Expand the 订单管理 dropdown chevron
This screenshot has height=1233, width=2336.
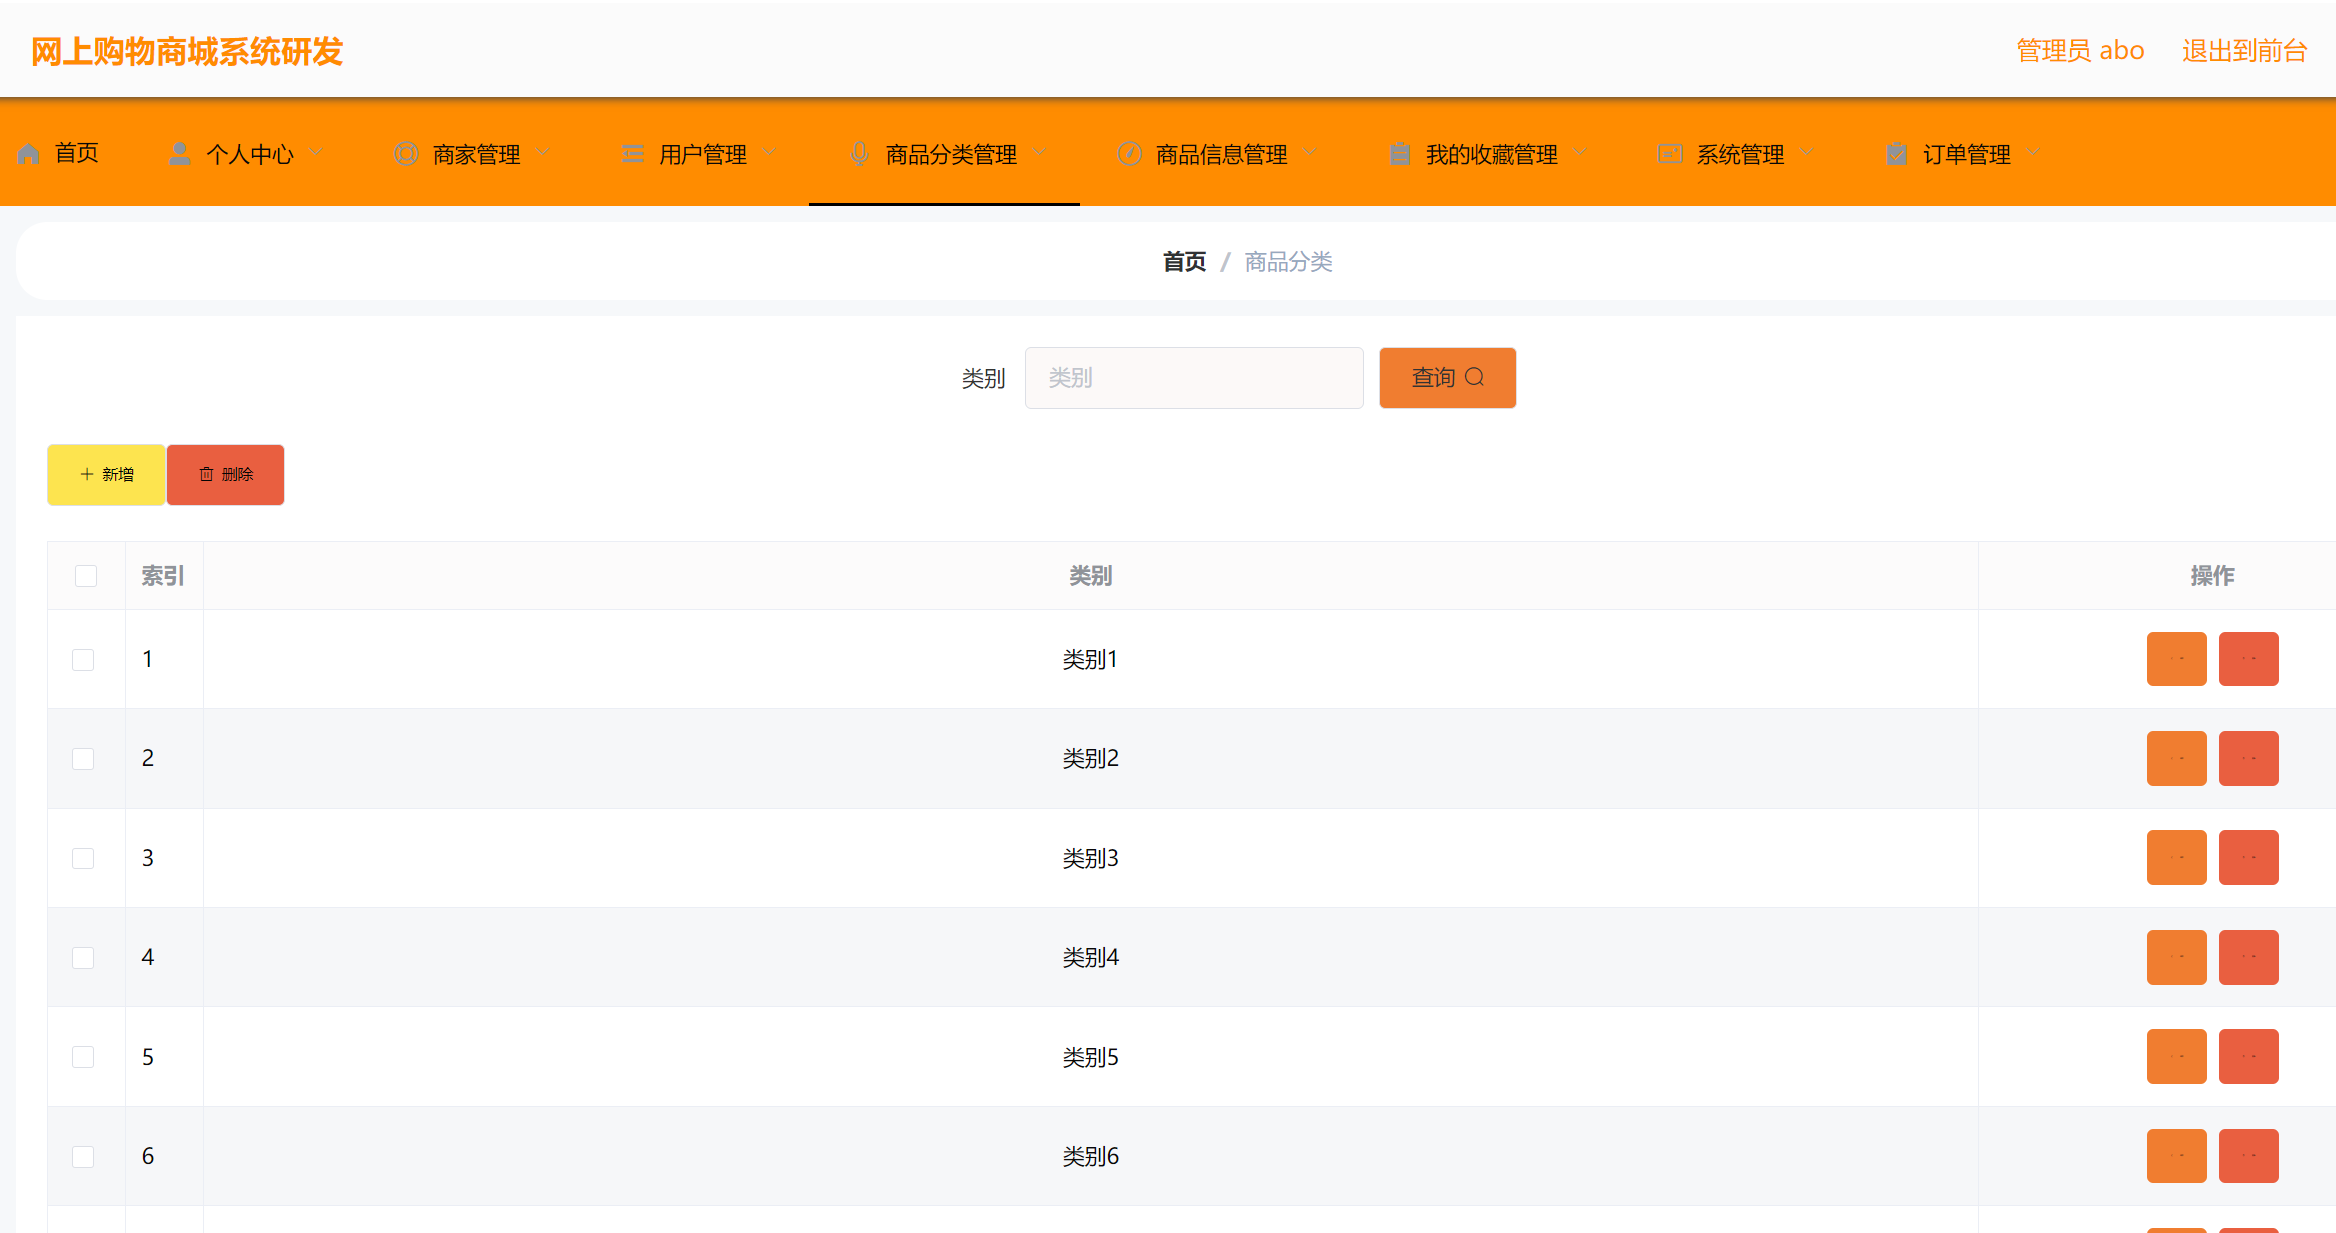(2033, 153)
